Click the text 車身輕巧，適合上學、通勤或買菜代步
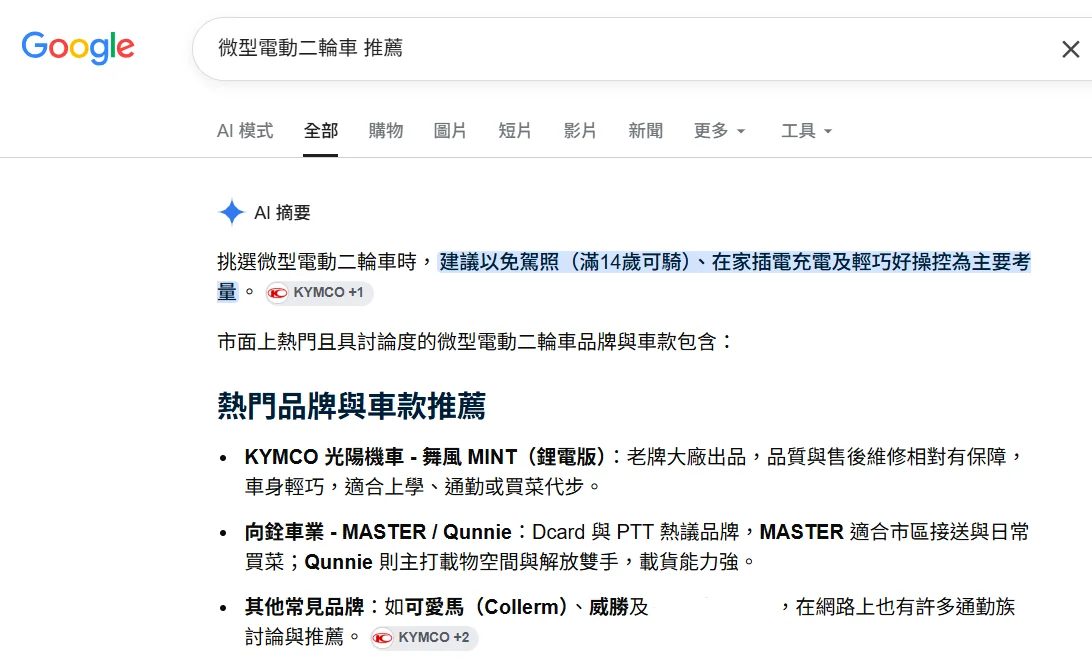 414,487
